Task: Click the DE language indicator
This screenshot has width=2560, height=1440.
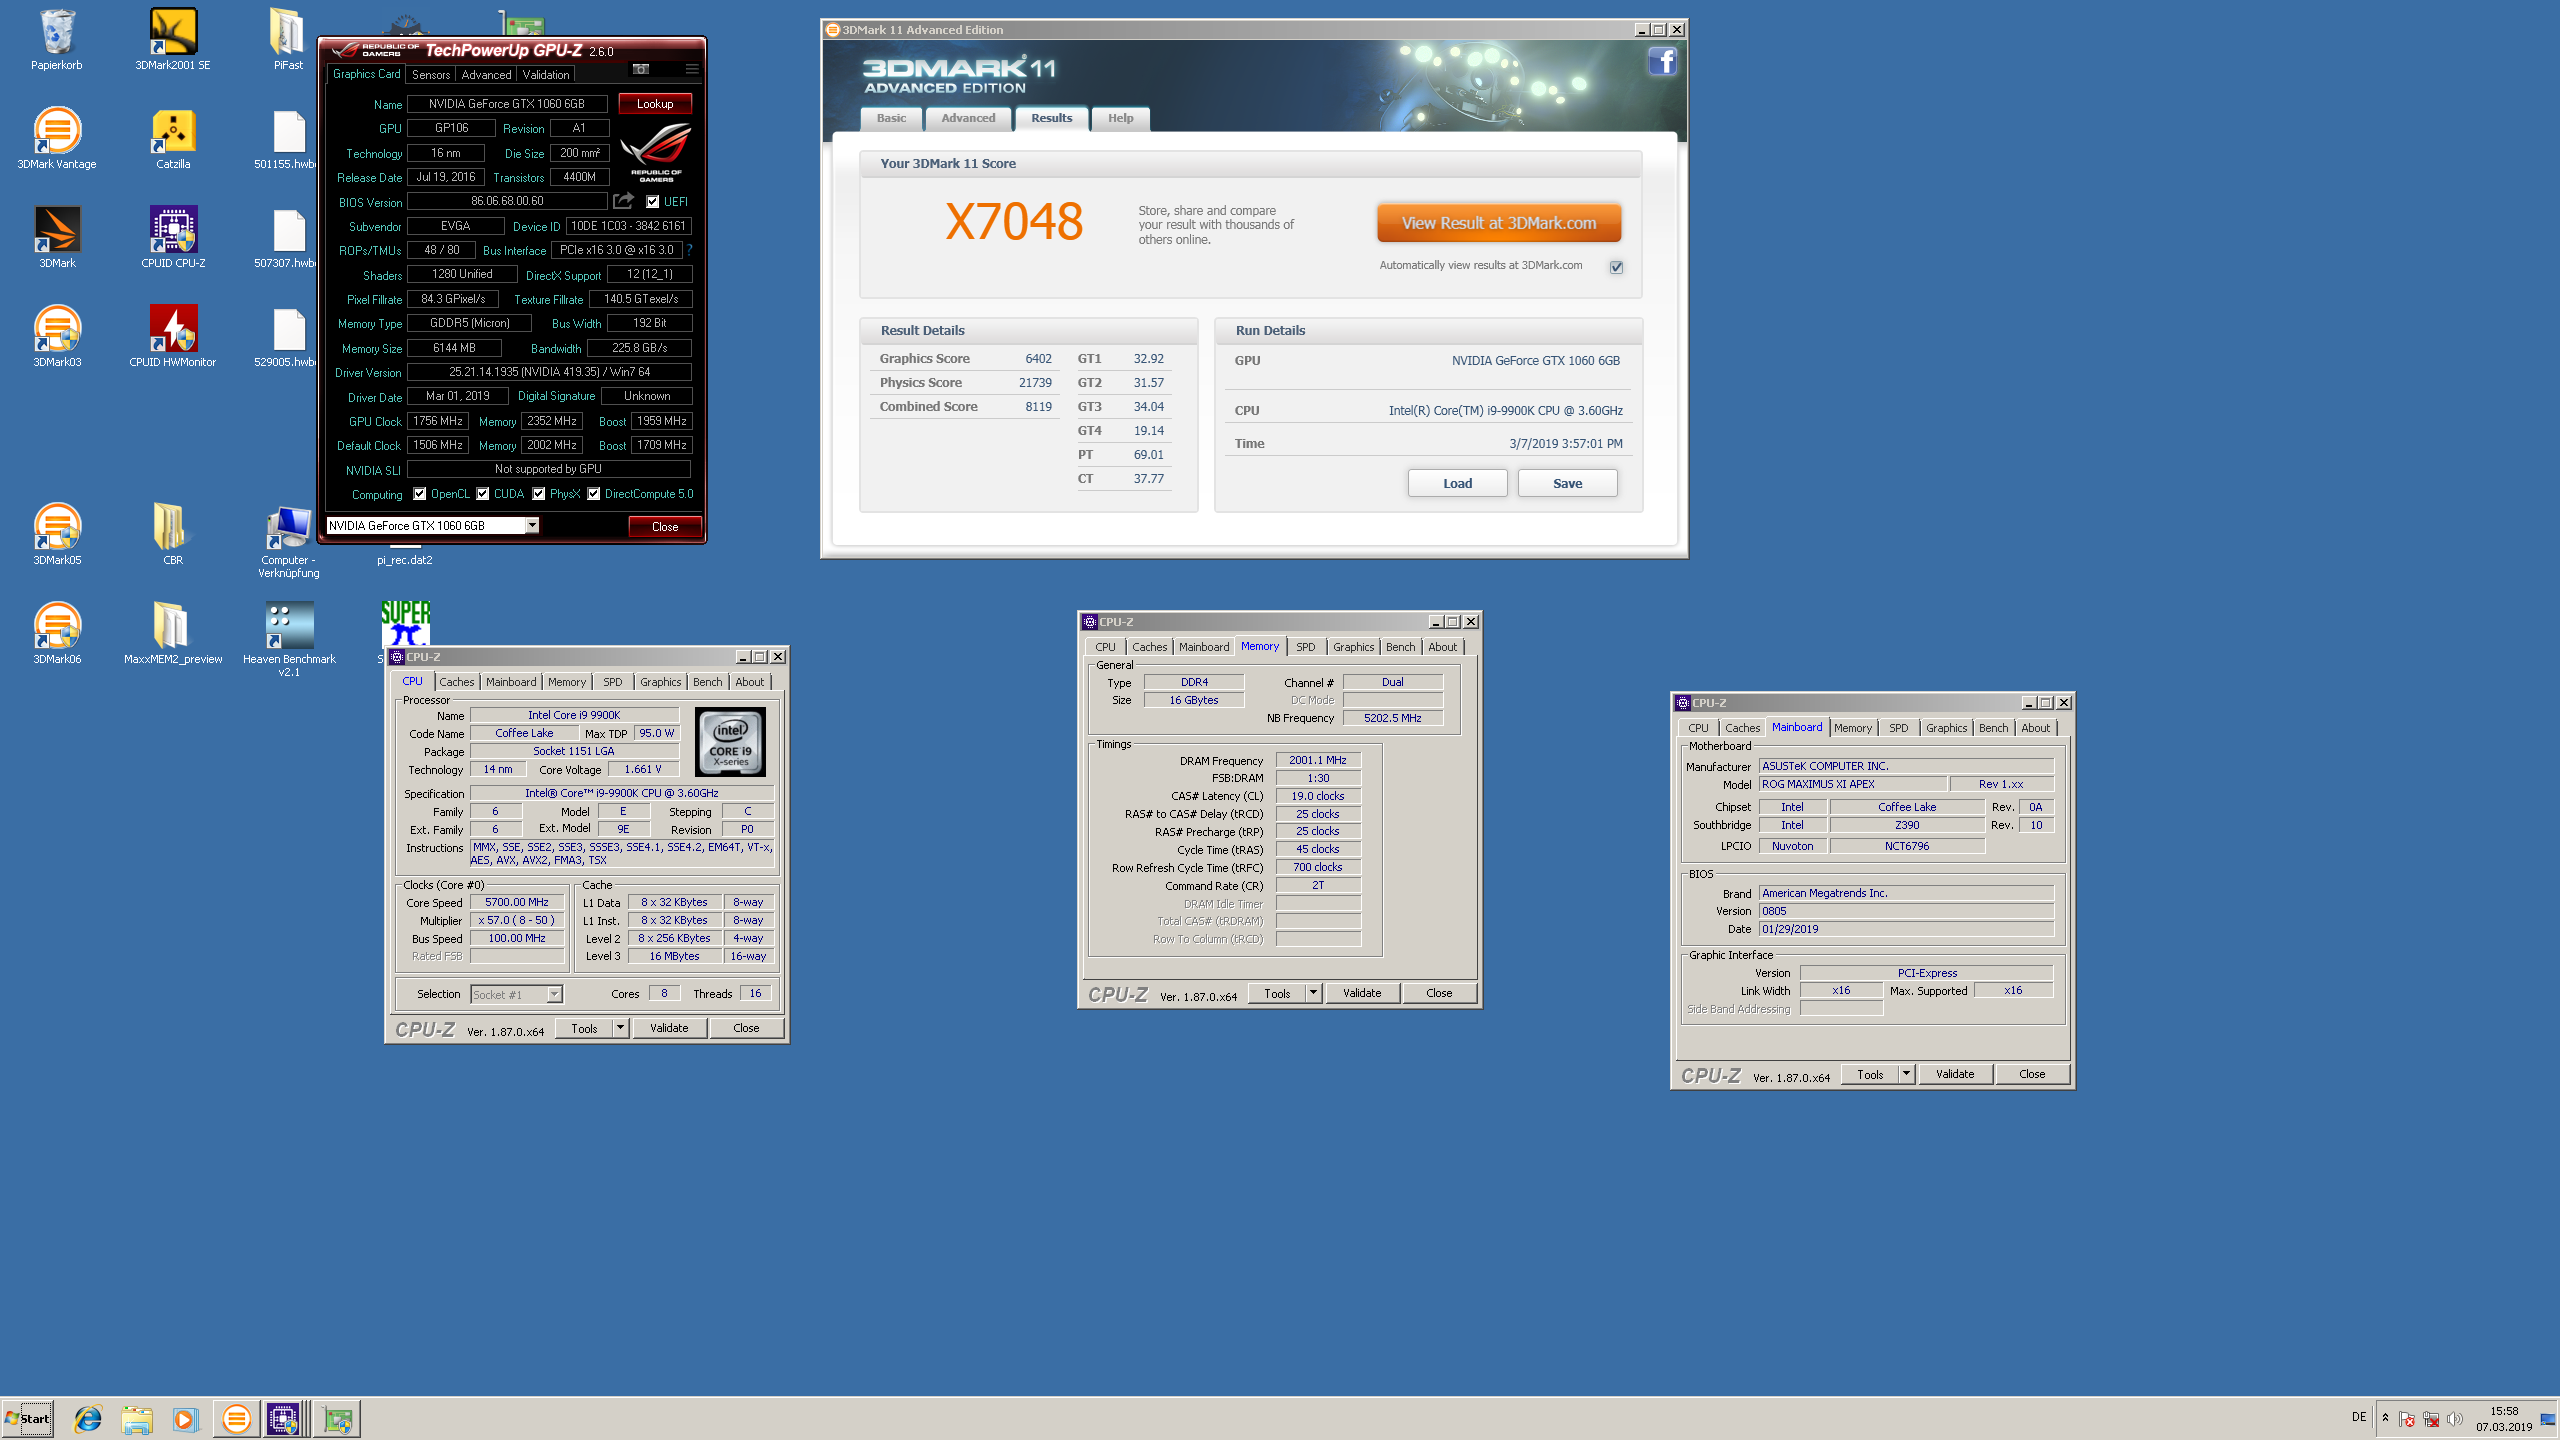Action: click(x=2359, y=1417)
